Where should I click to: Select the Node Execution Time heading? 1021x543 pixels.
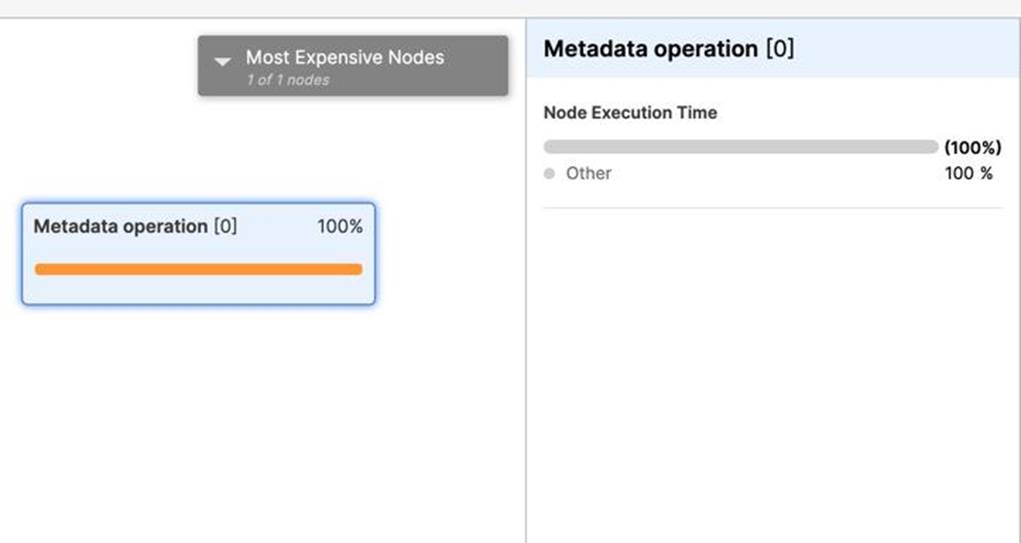pos(630,113)
